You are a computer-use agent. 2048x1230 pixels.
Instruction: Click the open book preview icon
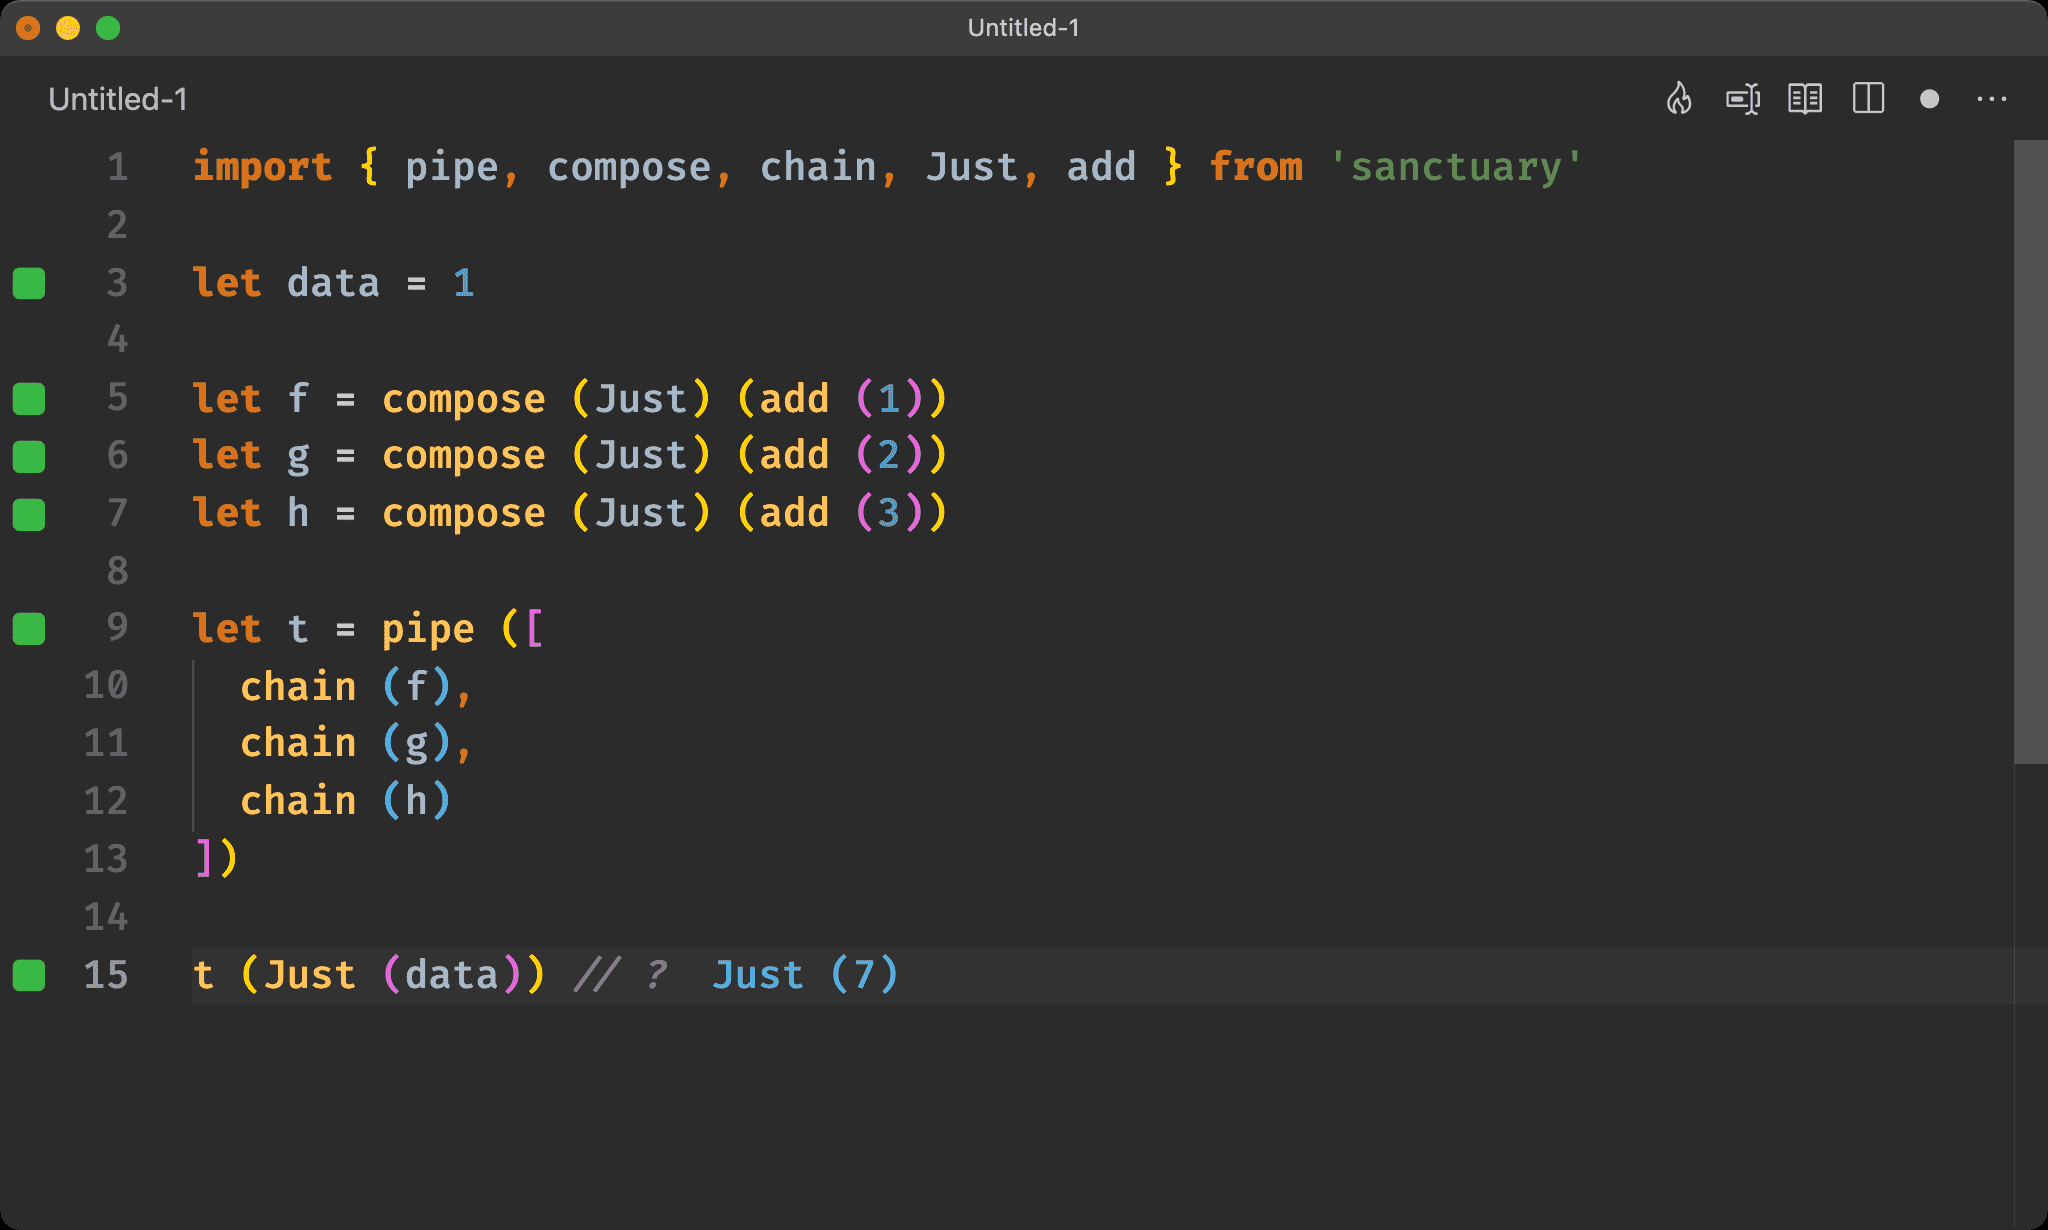pyautogui.click(x=1805, y=99)
